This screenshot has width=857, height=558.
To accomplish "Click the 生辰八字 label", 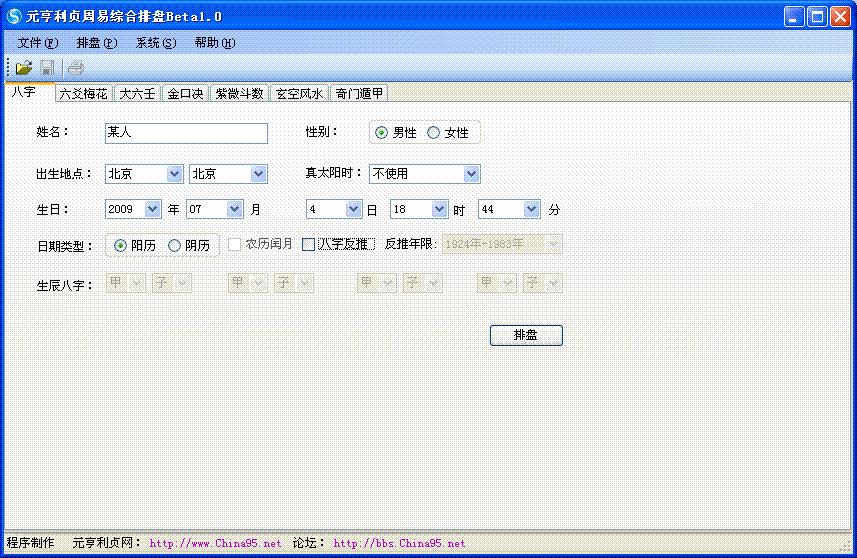I will click(x=64, y=285).
